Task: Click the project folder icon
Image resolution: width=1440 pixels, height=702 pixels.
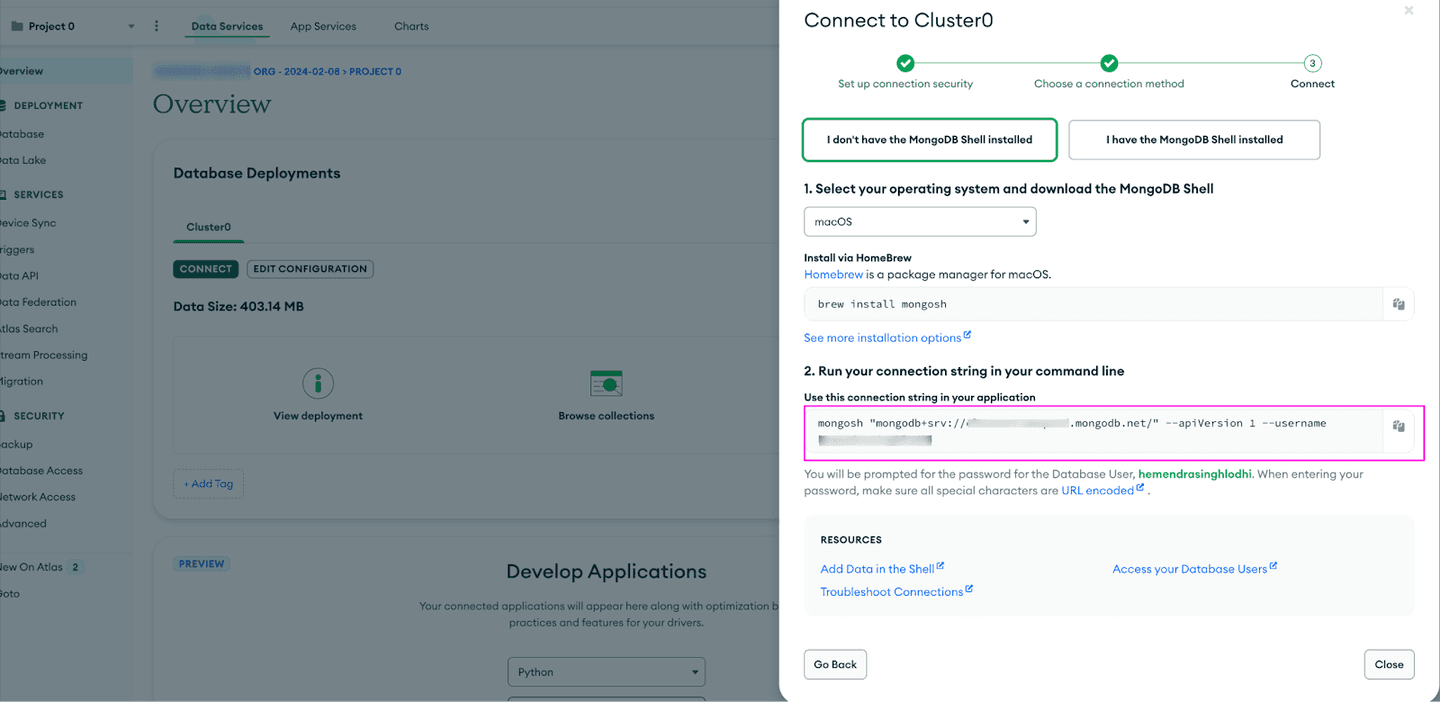Action: pos(17,26)
